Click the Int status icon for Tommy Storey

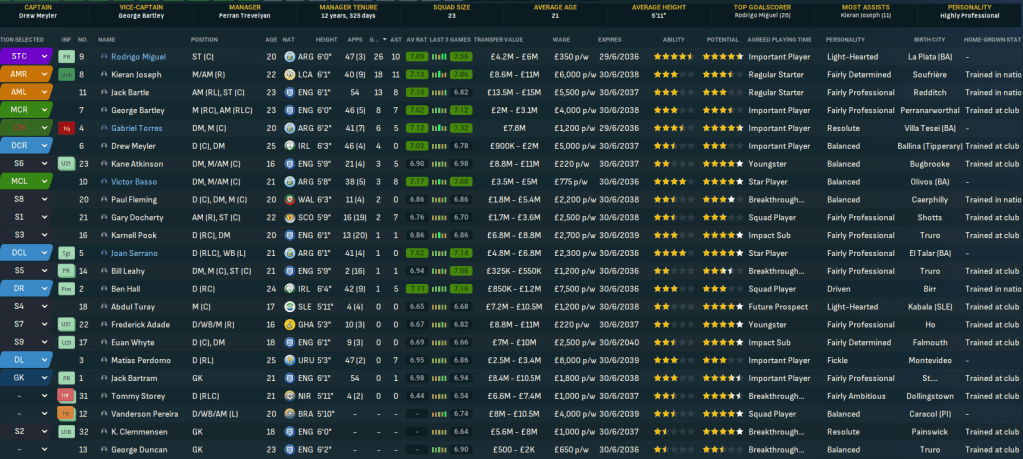coord(67,396)
